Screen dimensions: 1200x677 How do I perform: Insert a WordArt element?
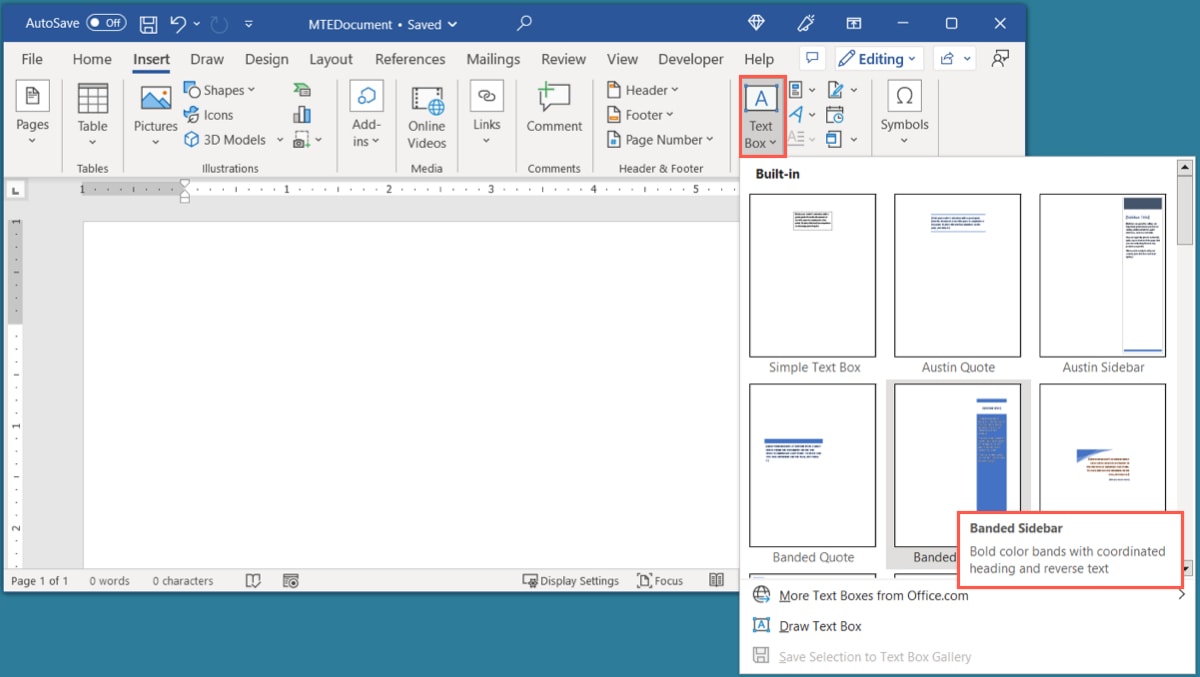(x=795, y=114)
